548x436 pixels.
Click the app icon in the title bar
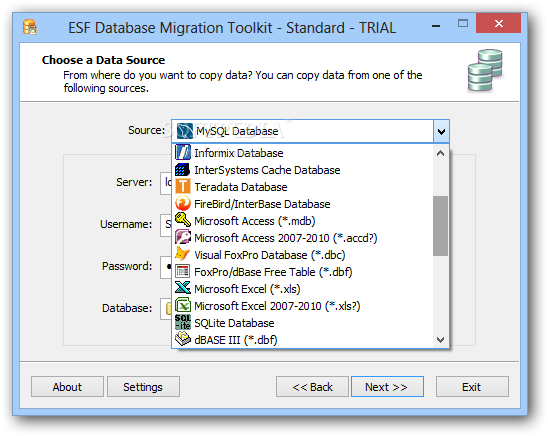coord(30,27)
